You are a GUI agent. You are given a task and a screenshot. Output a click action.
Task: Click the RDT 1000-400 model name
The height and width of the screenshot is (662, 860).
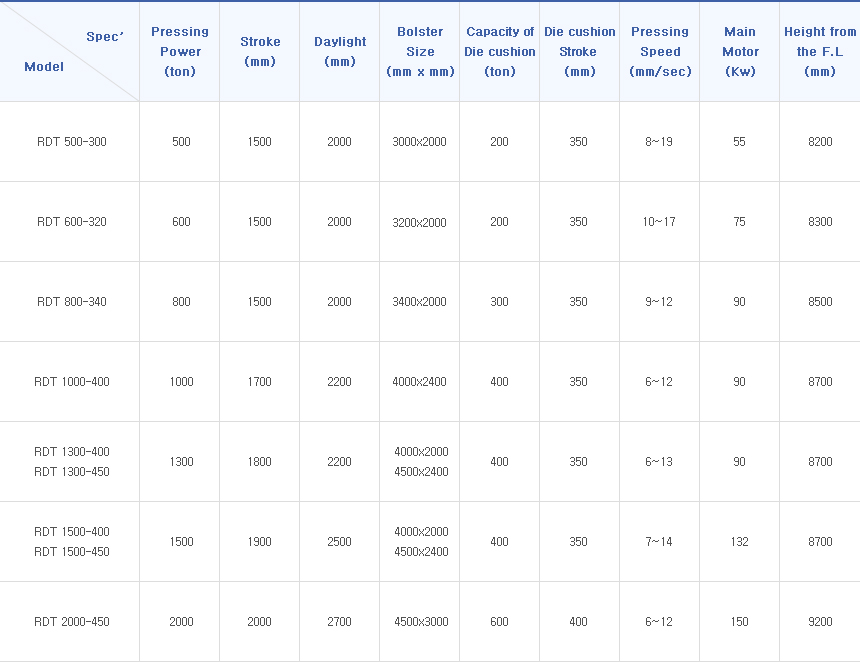[71, 382]
